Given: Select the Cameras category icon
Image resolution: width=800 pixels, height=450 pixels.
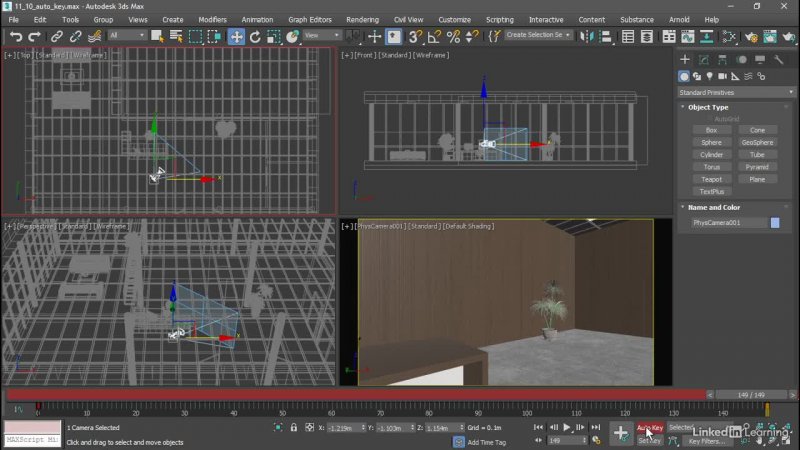Looking at the screenshot, I should tap(722, 76).
